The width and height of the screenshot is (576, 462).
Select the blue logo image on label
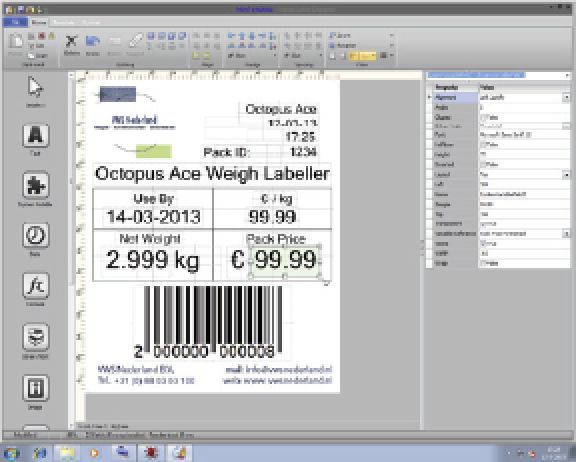[x=118, y=94]
